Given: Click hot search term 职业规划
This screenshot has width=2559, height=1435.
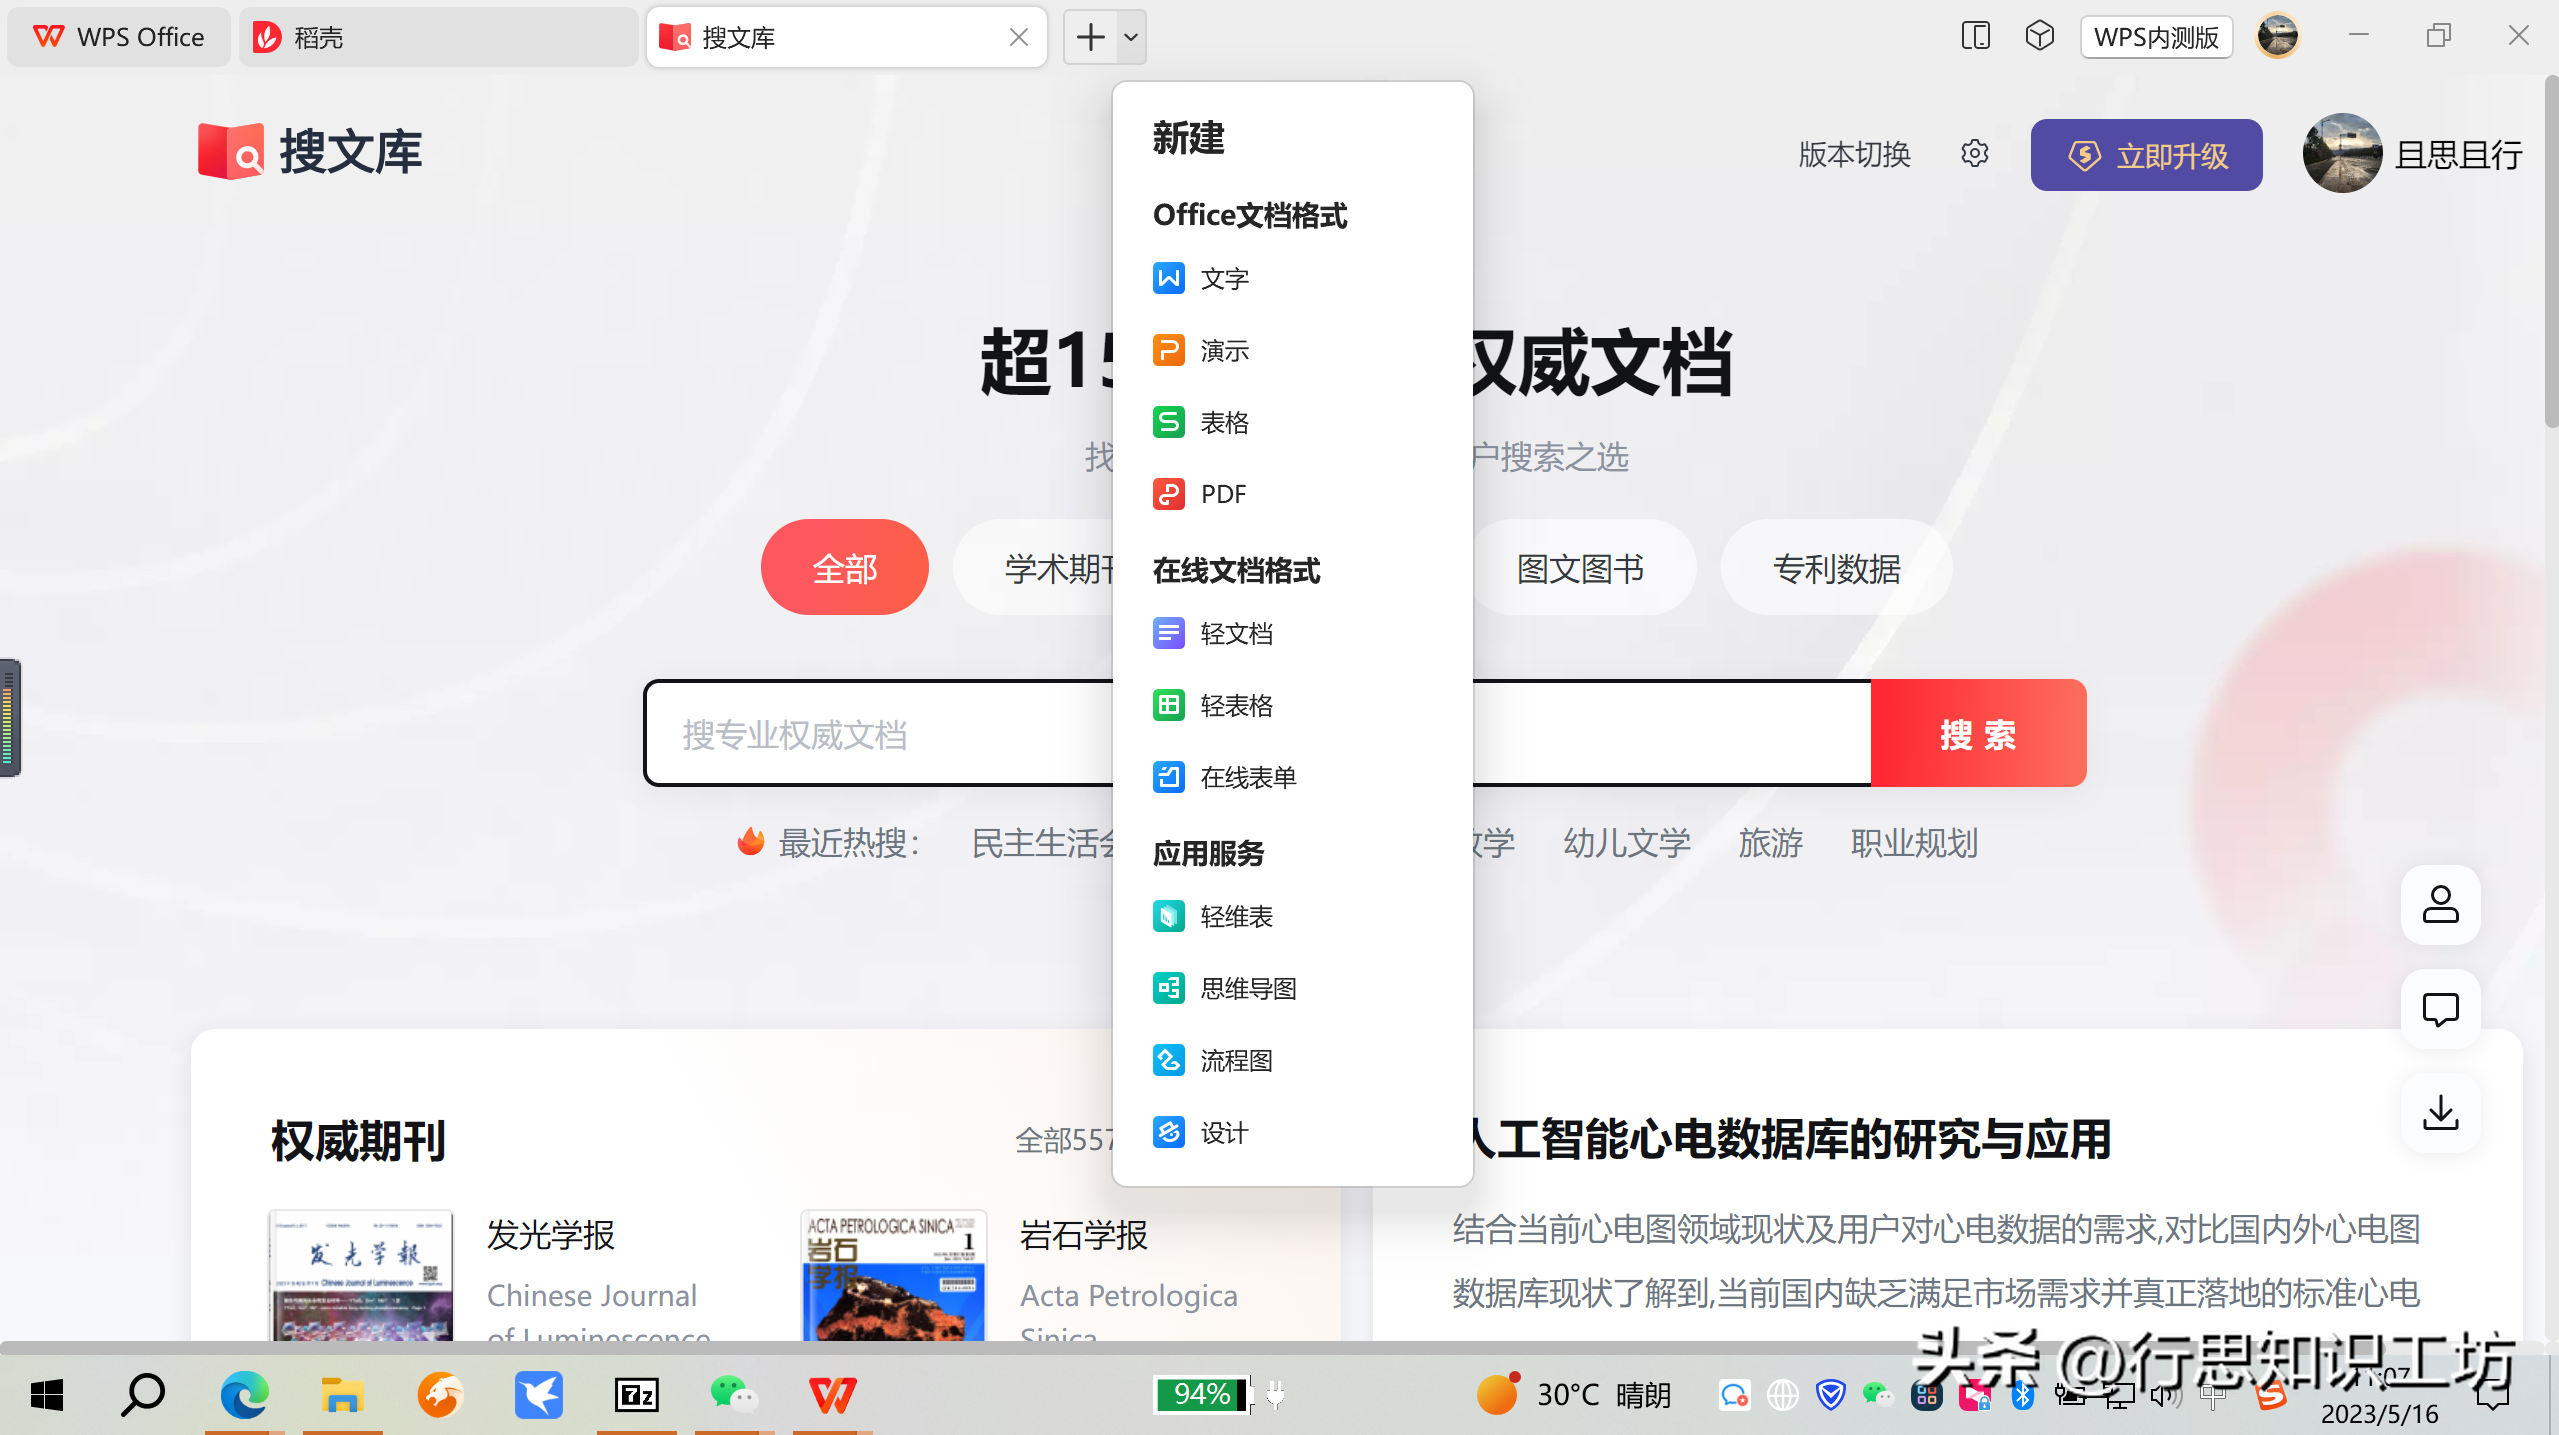Looking at the screenshot, I should (x=1914, y=843).
